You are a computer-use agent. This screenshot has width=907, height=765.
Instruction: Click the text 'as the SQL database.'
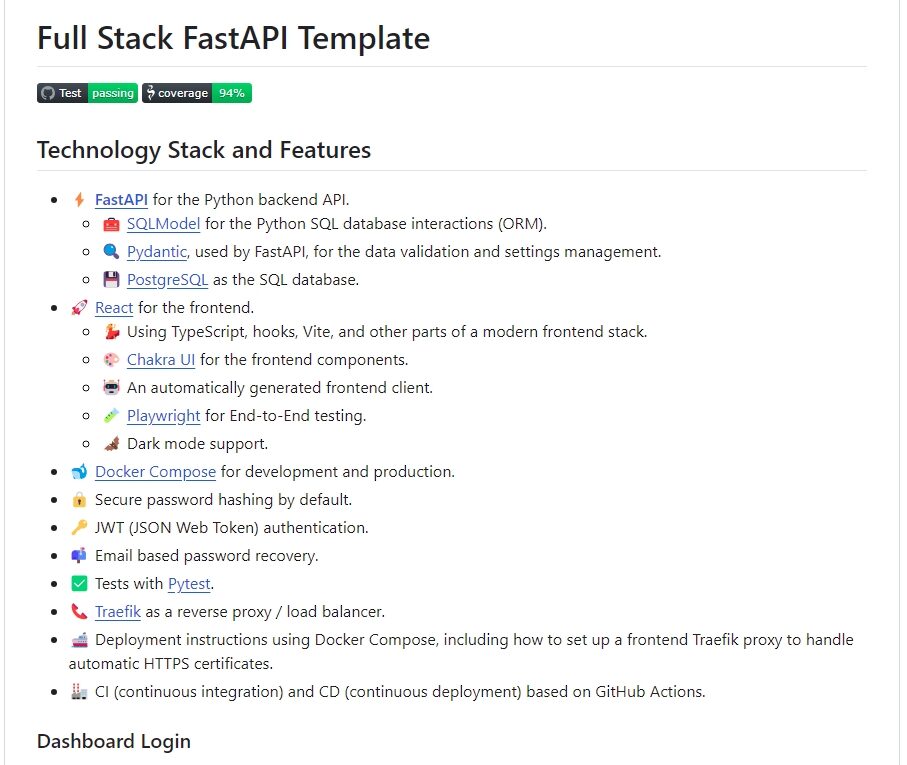(286, 280)
